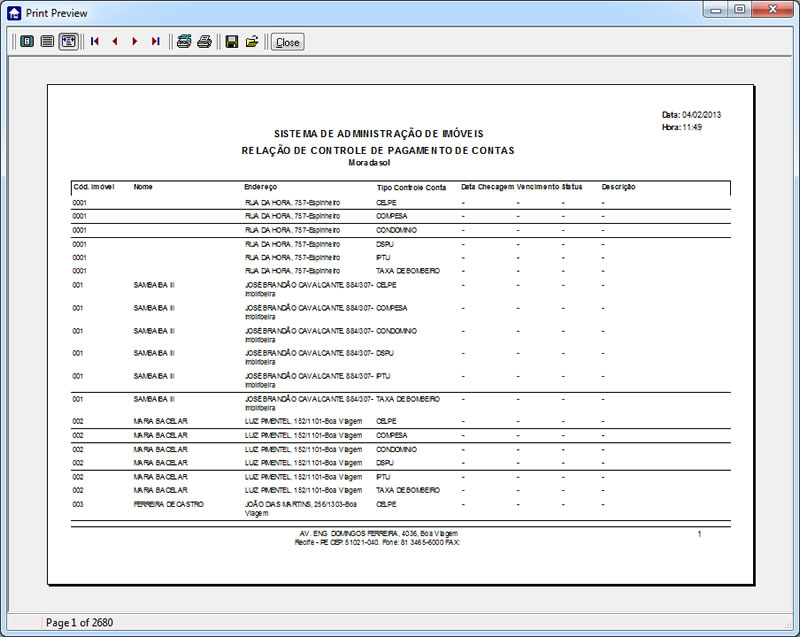The image size is (800, 637).
Task: Click the Zoom to Fit whole-page icon
Action: tap(26, 42)
